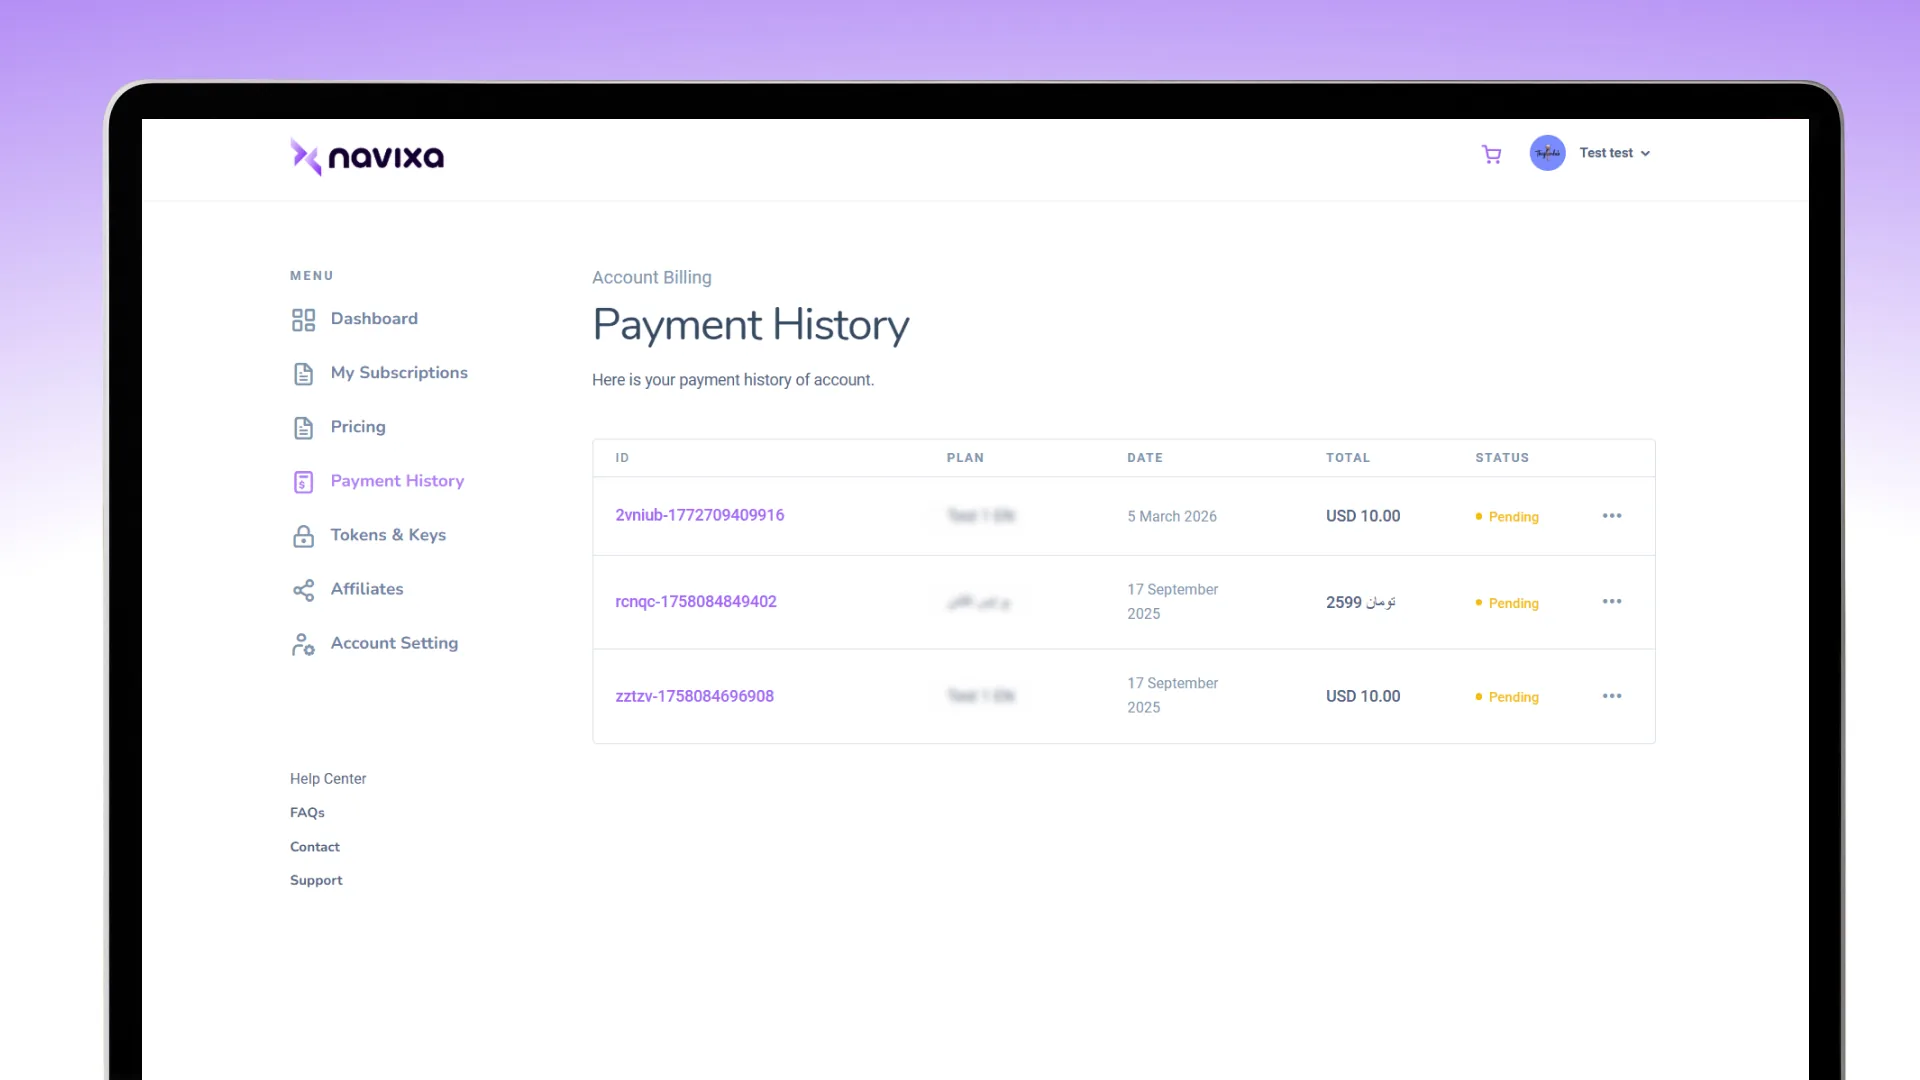
Task: Open the Contact link
Action: (x=315, y=847)
